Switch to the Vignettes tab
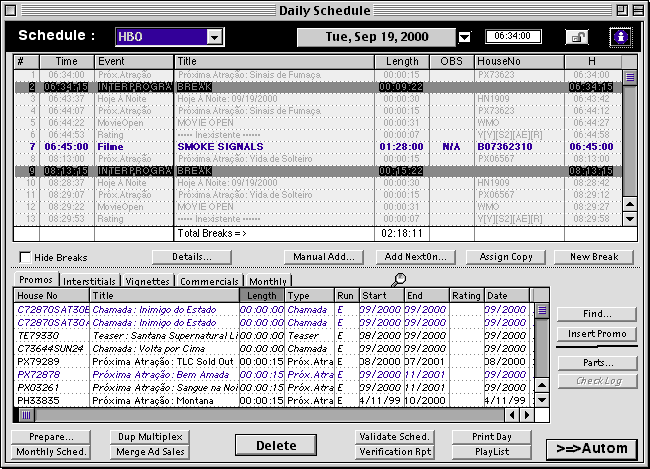 [x=148, y=281]
